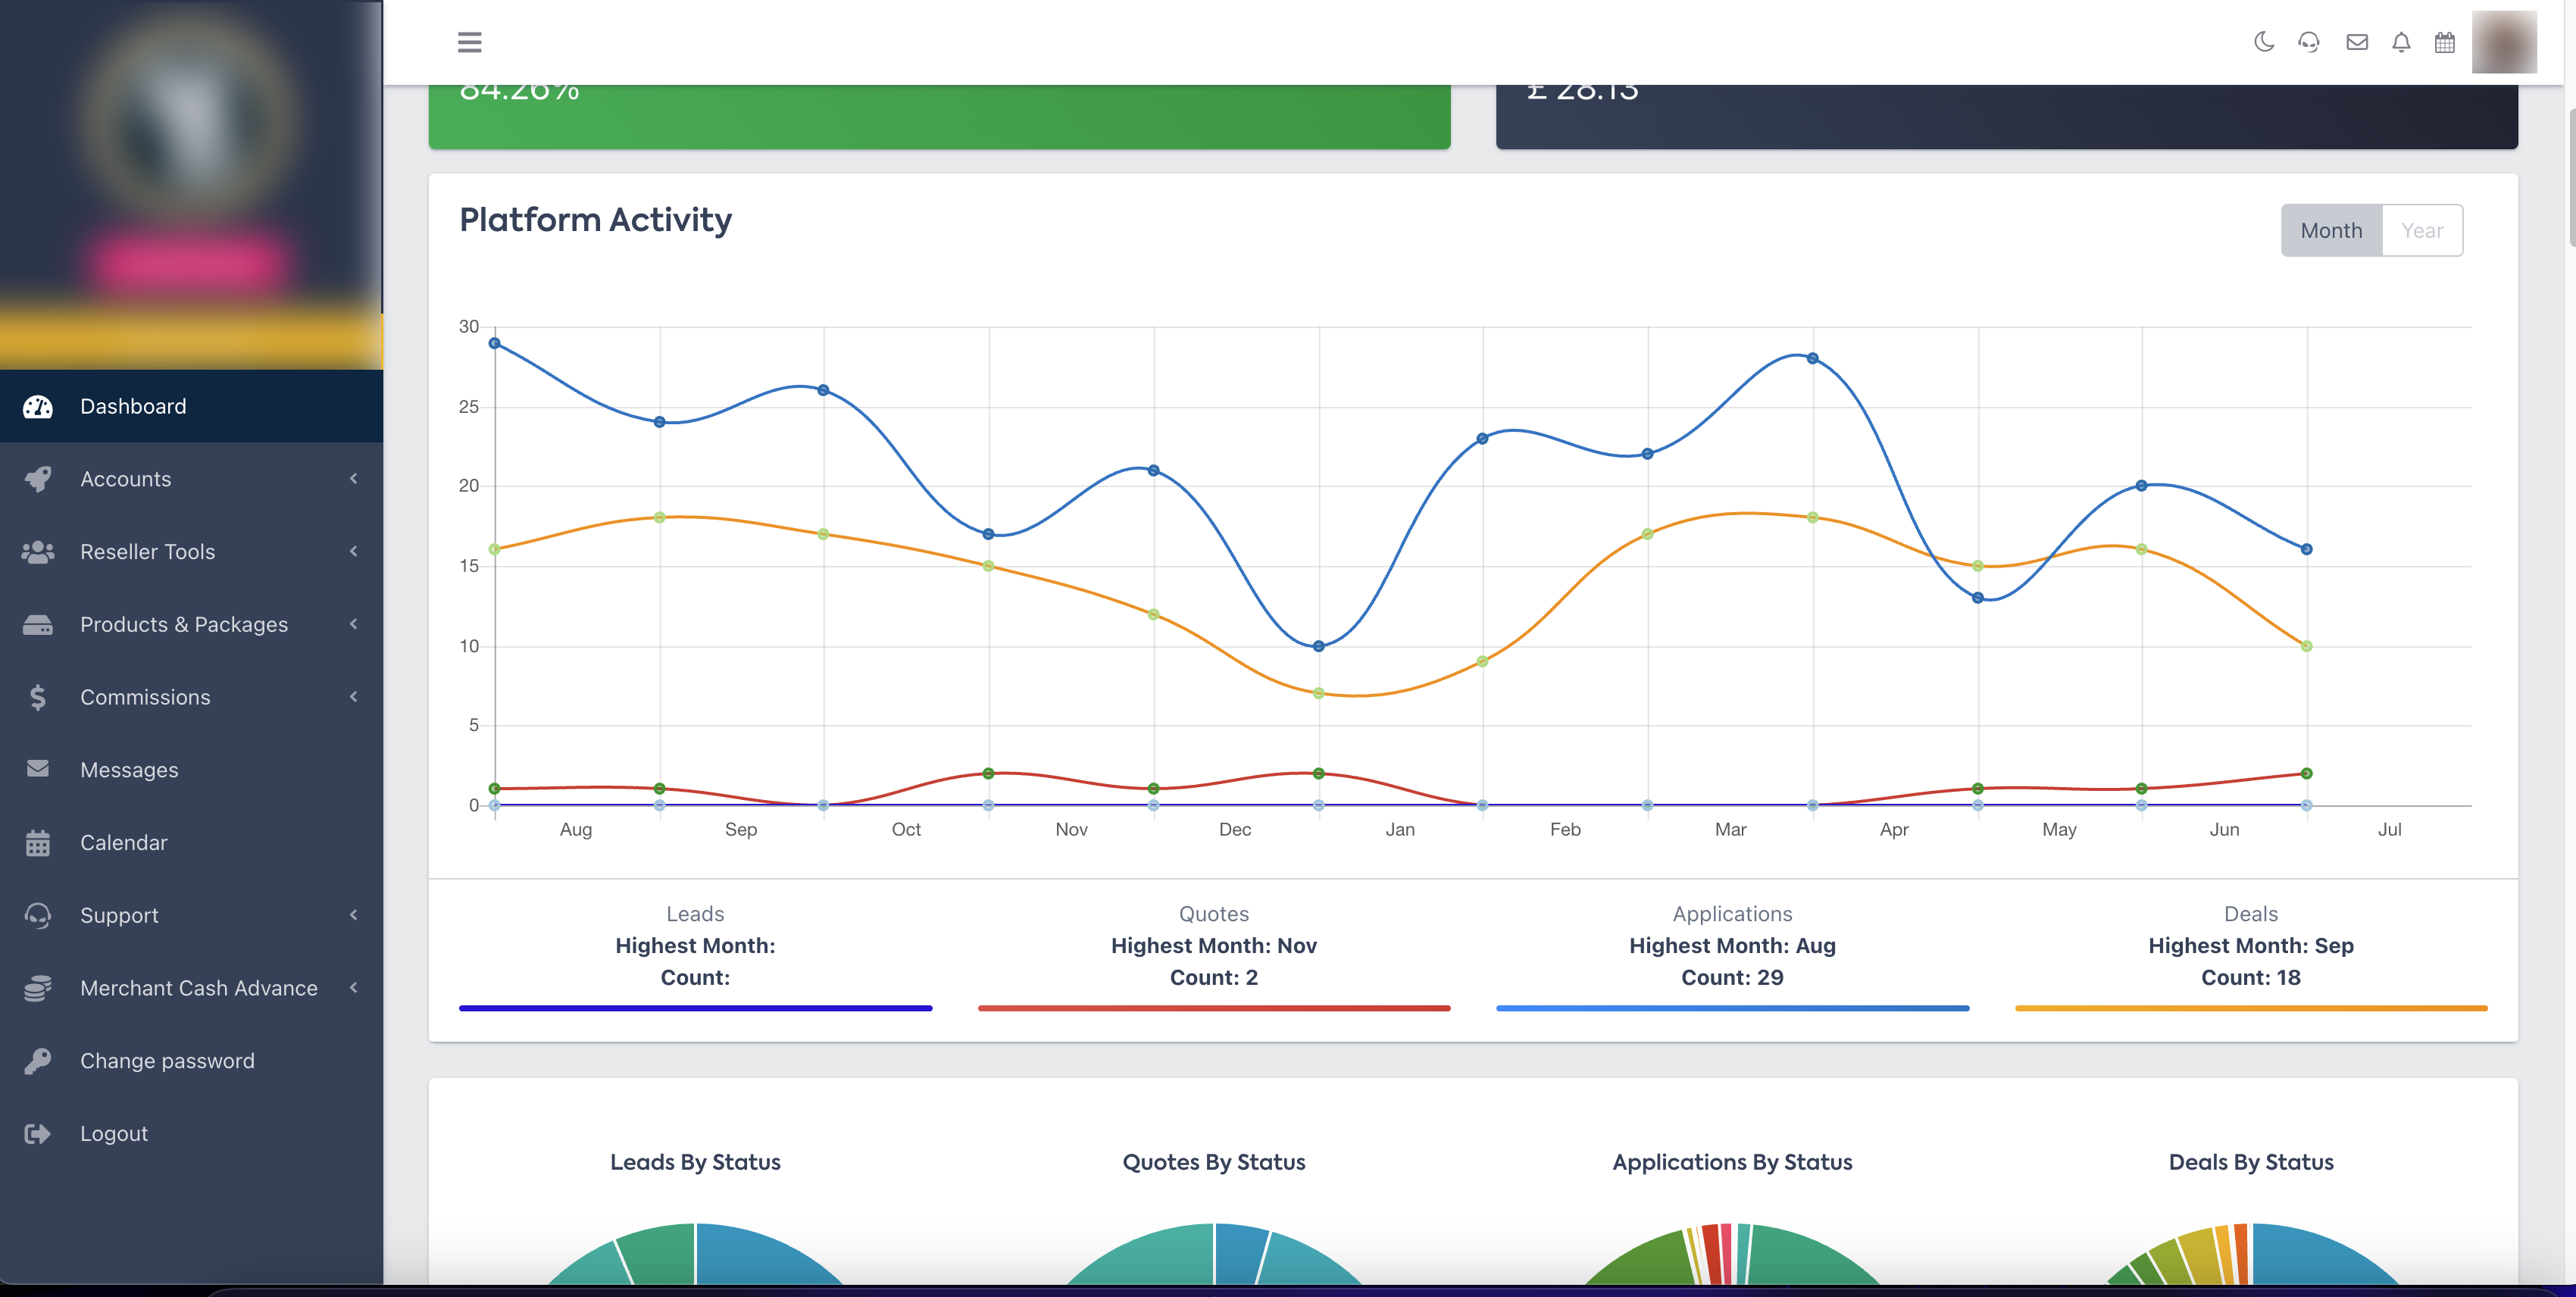Screen dimensions: 2576x1297
Task: Switch chart to Month view
Action: 2331,231
